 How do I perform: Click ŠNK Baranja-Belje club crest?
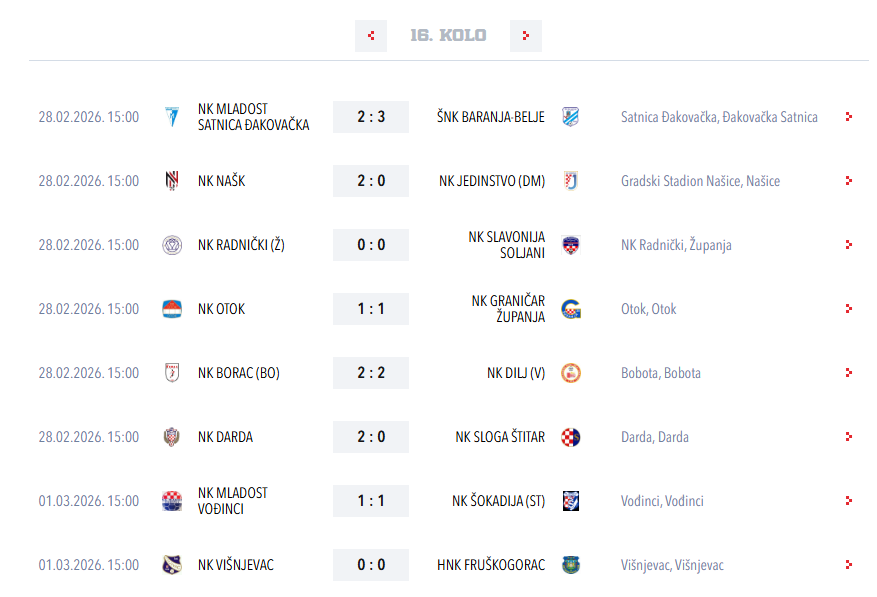(571, 117)
